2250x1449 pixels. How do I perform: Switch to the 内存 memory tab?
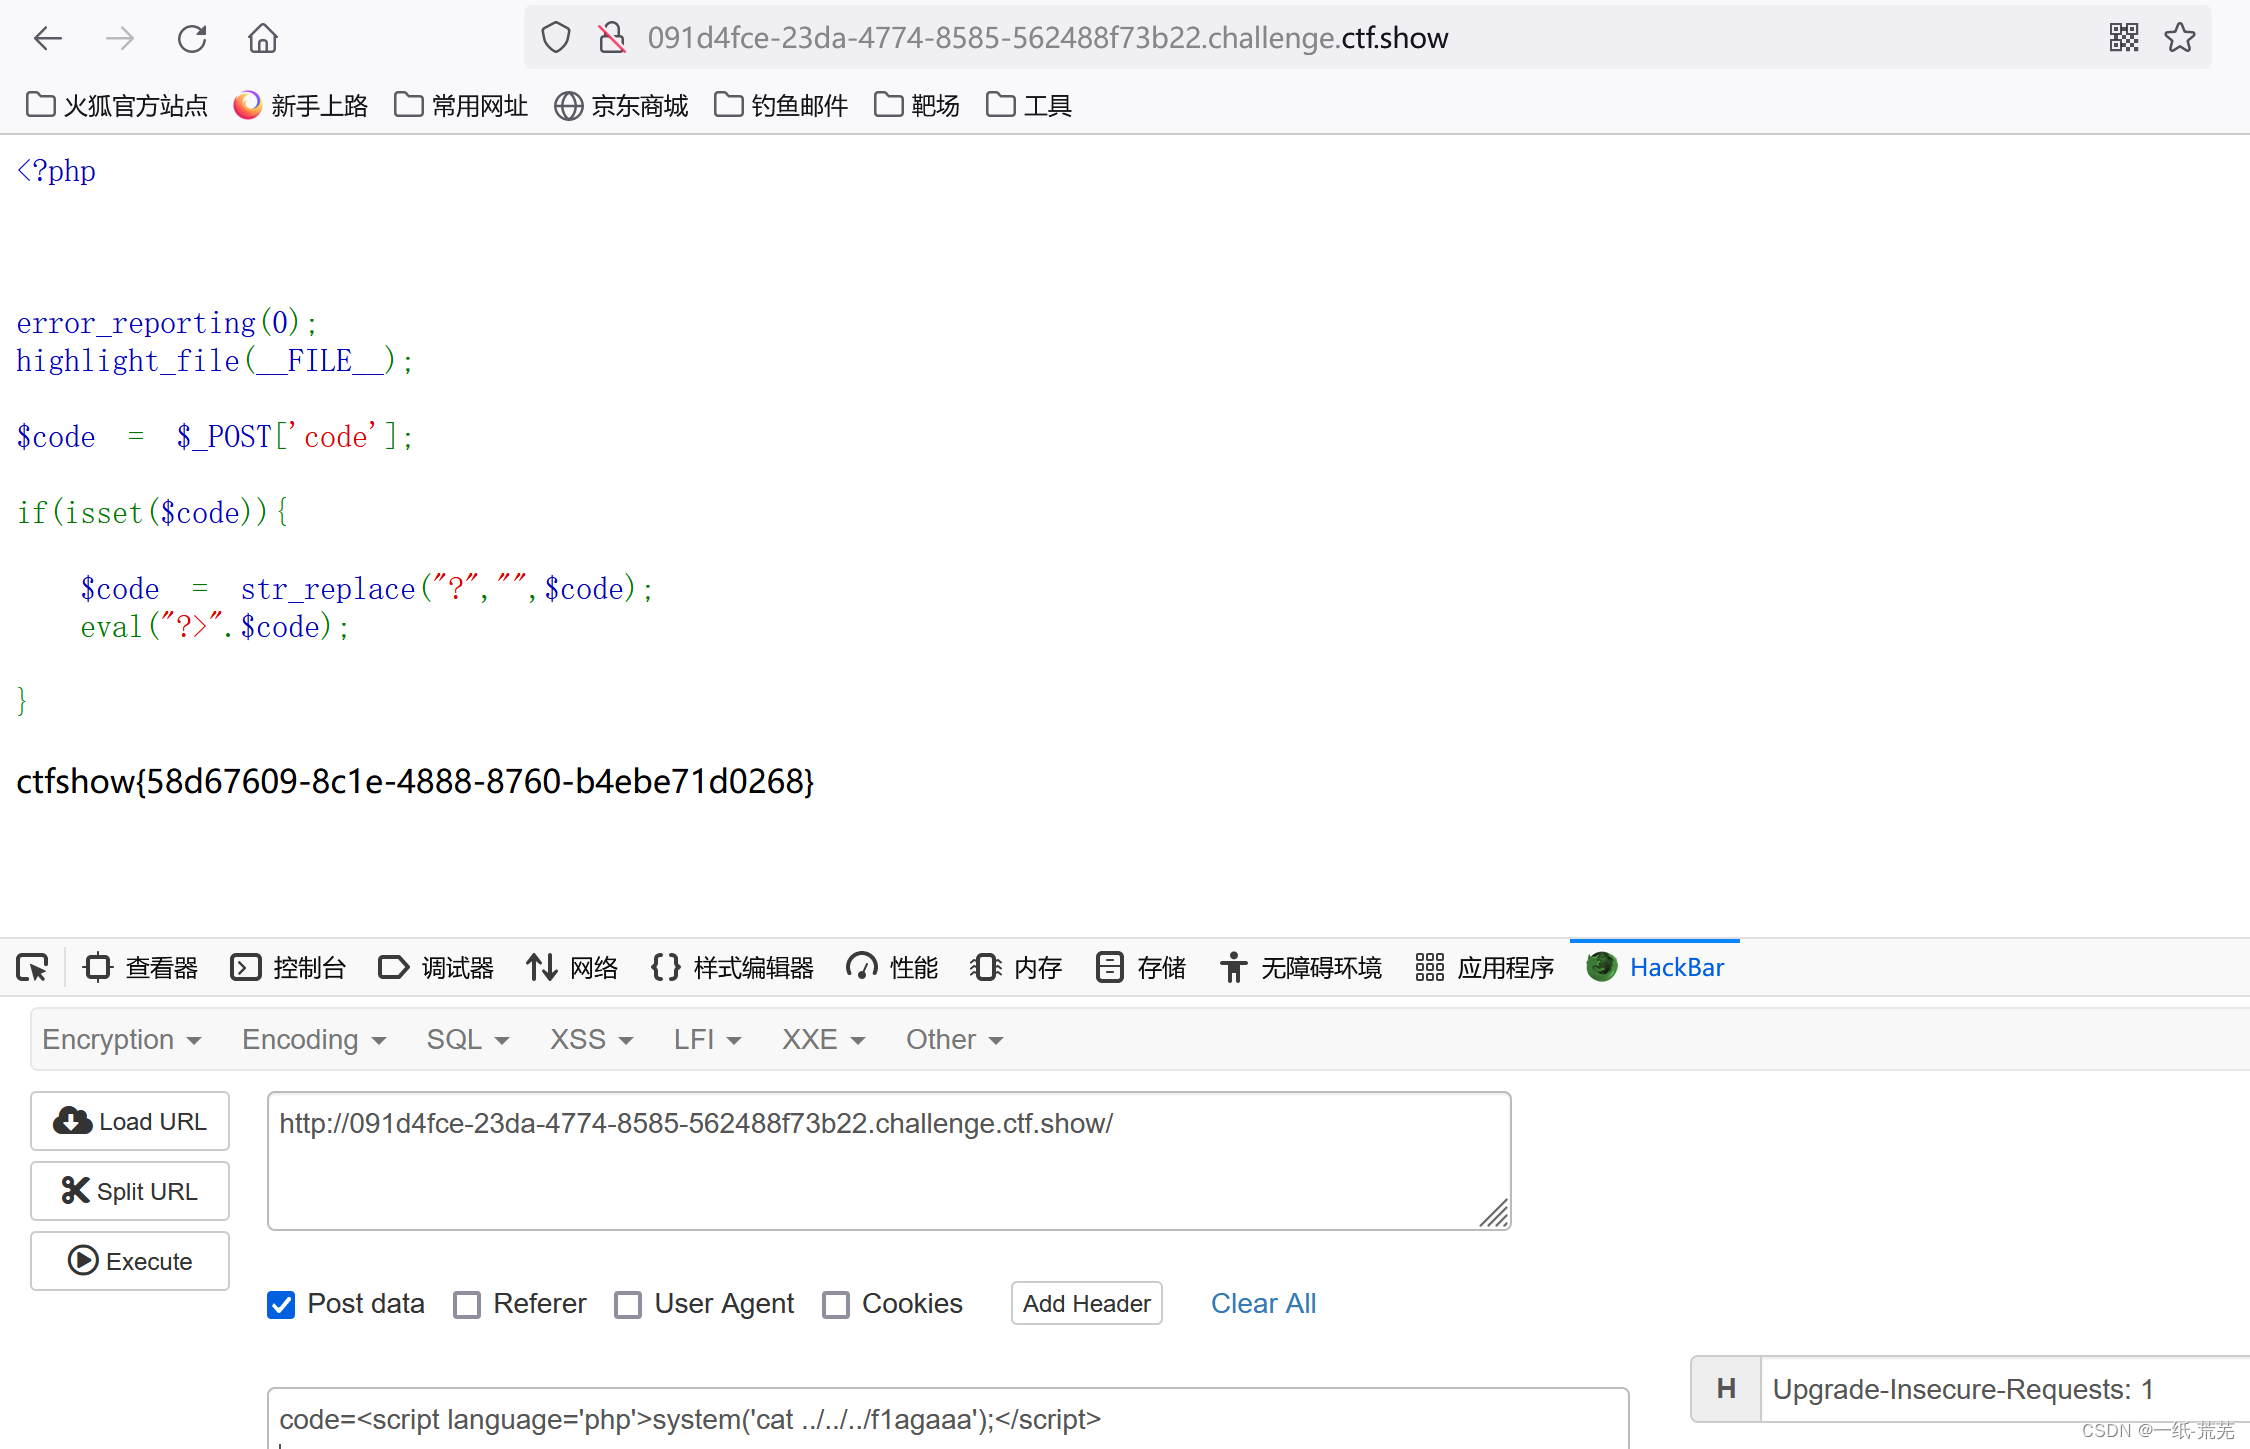[1016, 968]
